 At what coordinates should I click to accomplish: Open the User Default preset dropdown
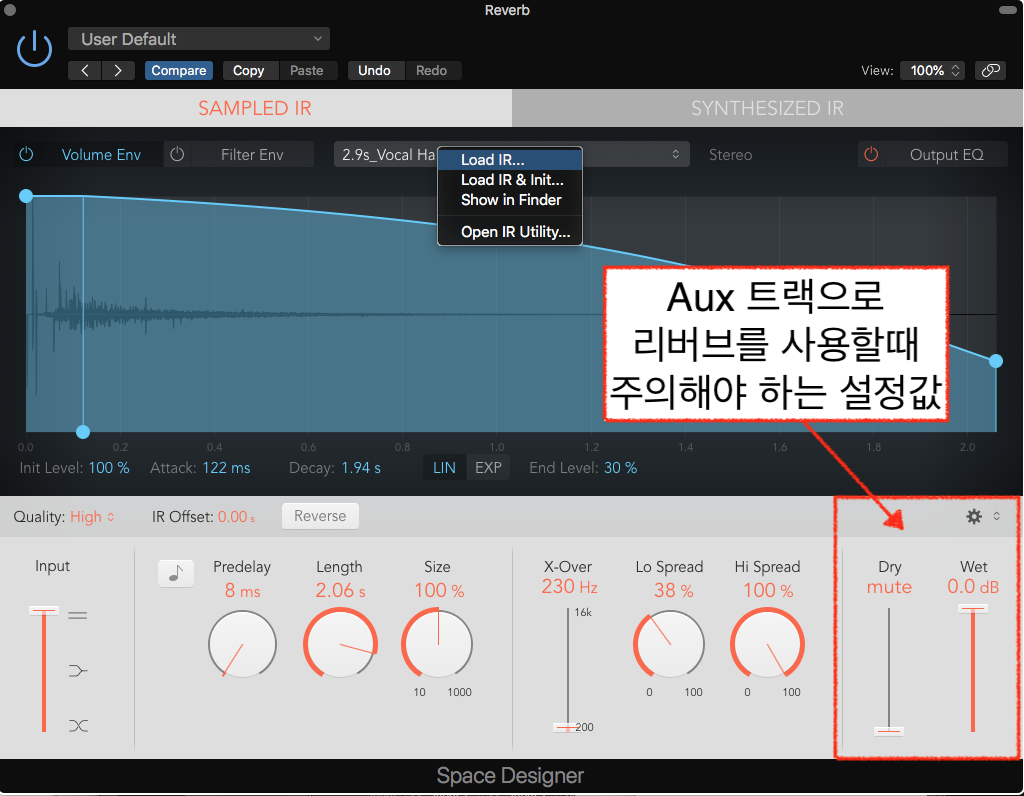click(x=199, y=39)
